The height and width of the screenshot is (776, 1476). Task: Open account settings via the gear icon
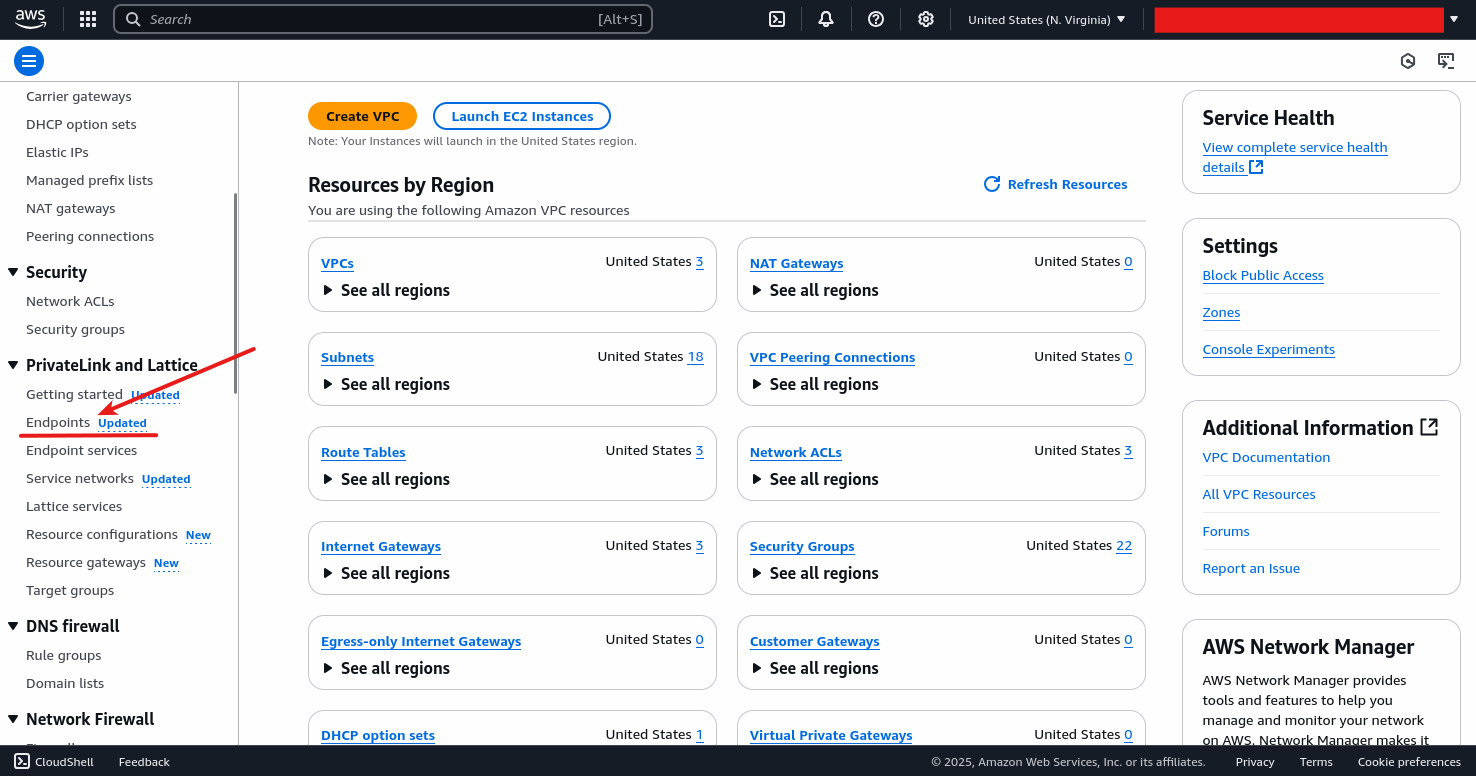pyautogui.click(x=926, y=18)
